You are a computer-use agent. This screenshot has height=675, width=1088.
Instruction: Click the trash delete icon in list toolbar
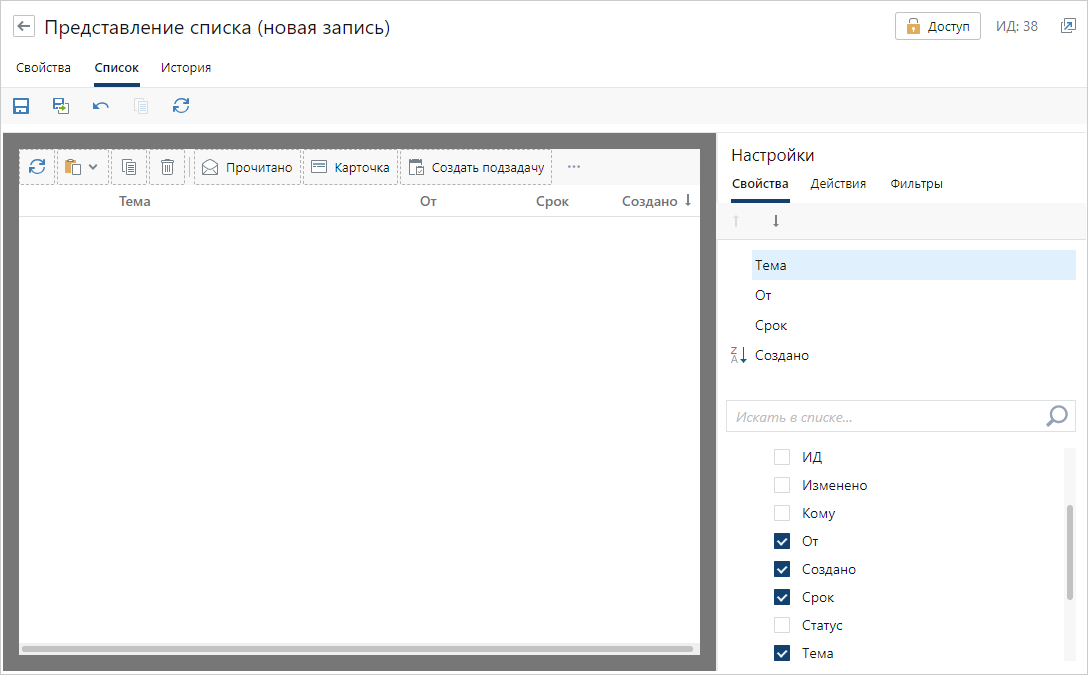pos(168,167)
